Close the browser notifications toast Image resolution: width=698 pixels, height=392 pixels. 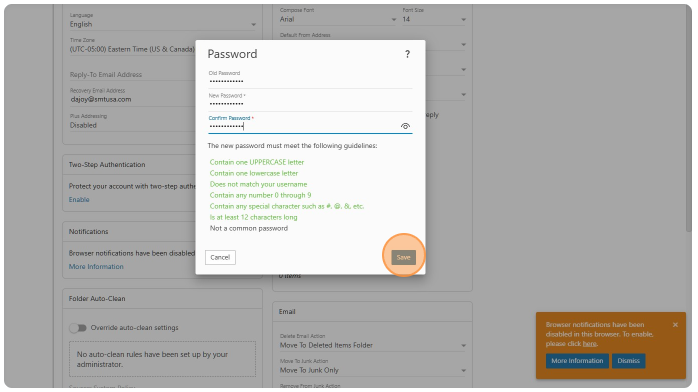675,325
